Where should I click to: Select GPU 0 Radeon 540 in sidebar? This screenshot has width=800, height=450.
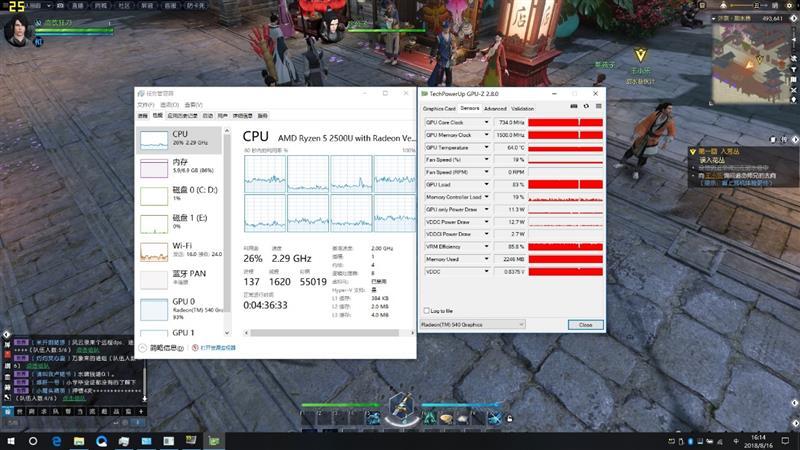coord(180,309)
